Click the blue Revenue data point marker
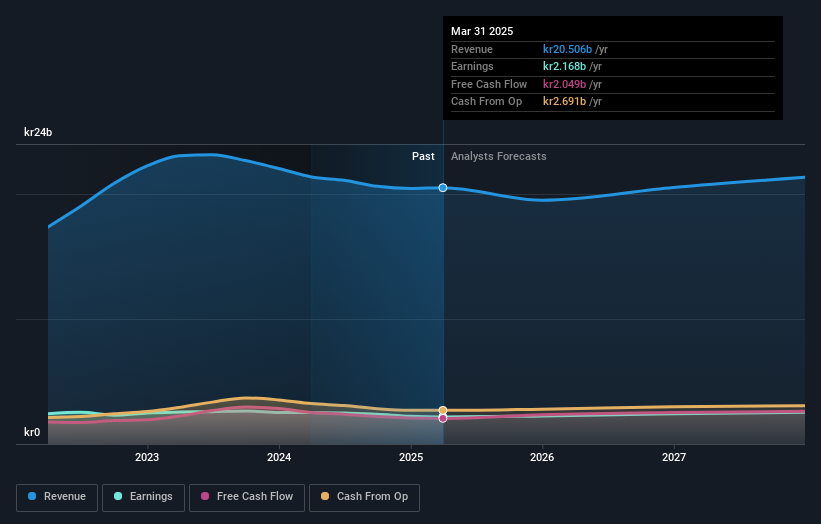The image size is (821, 524). click(443, 187)
